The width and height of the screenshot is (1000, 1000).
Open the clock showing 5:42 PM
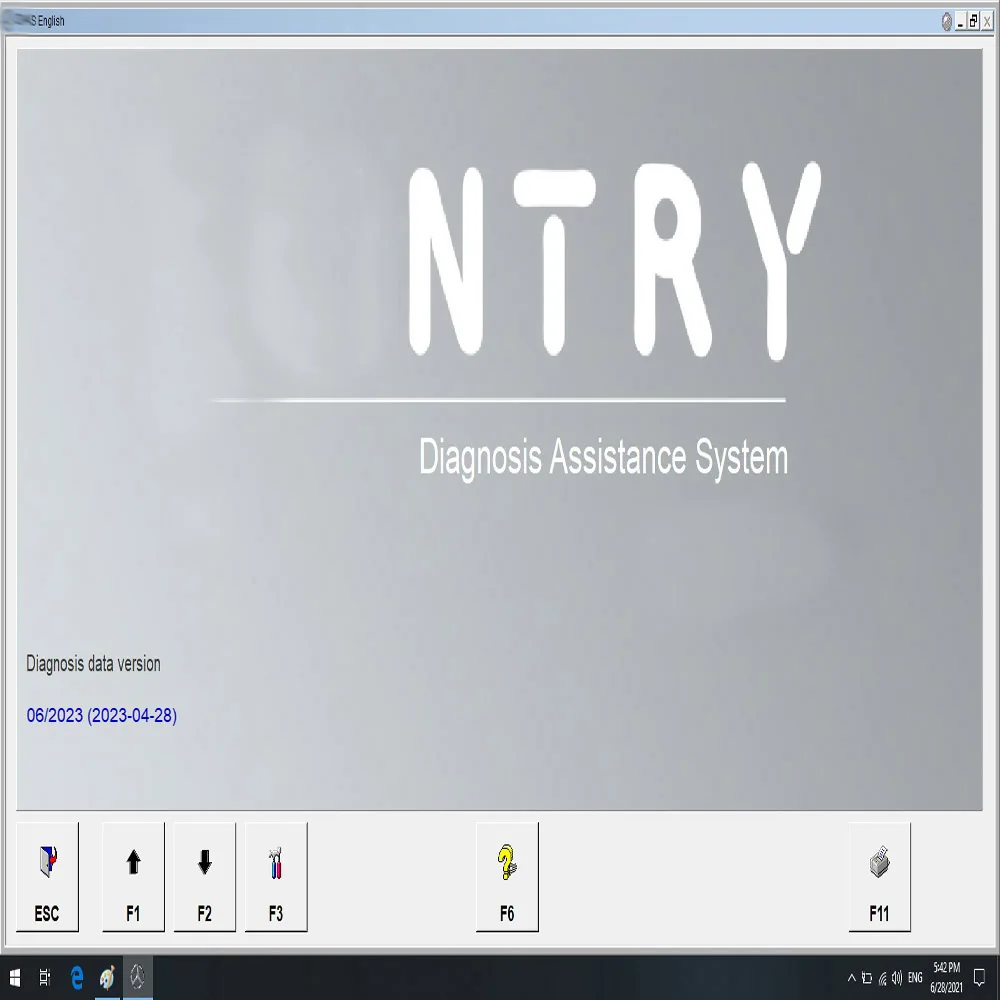[x=946, y=978]
